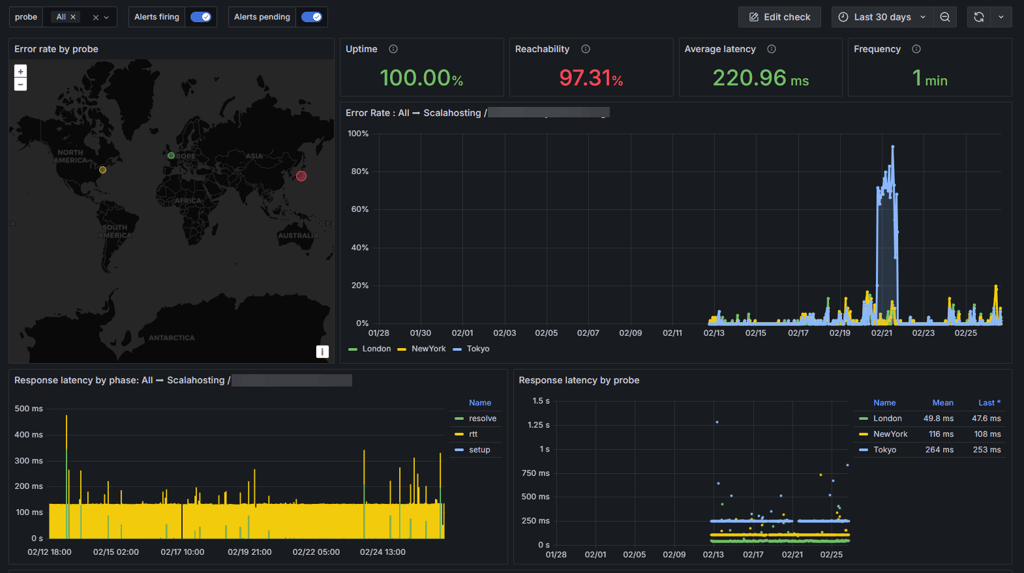Click the 220.96 ms latency value
The height and width of the screenshot is (573, 1024).
click(x=760, y=78)
